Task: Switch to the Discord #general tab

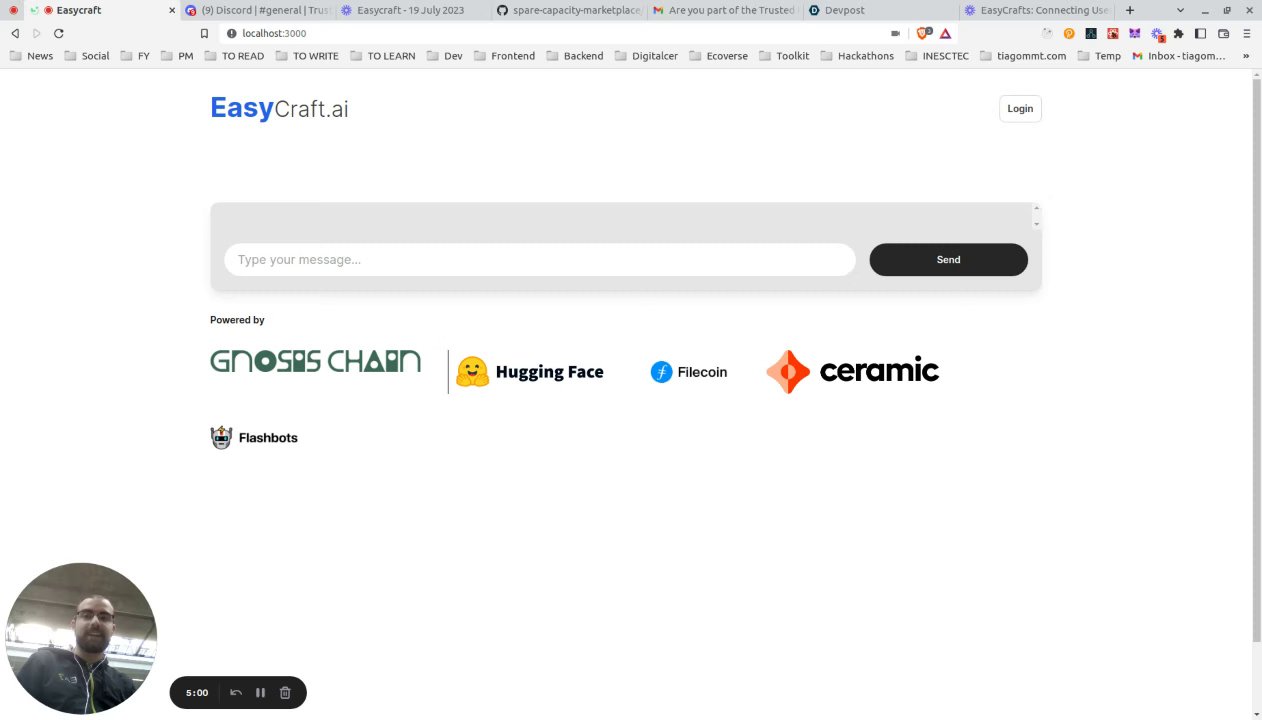Action: pos(257,10)
